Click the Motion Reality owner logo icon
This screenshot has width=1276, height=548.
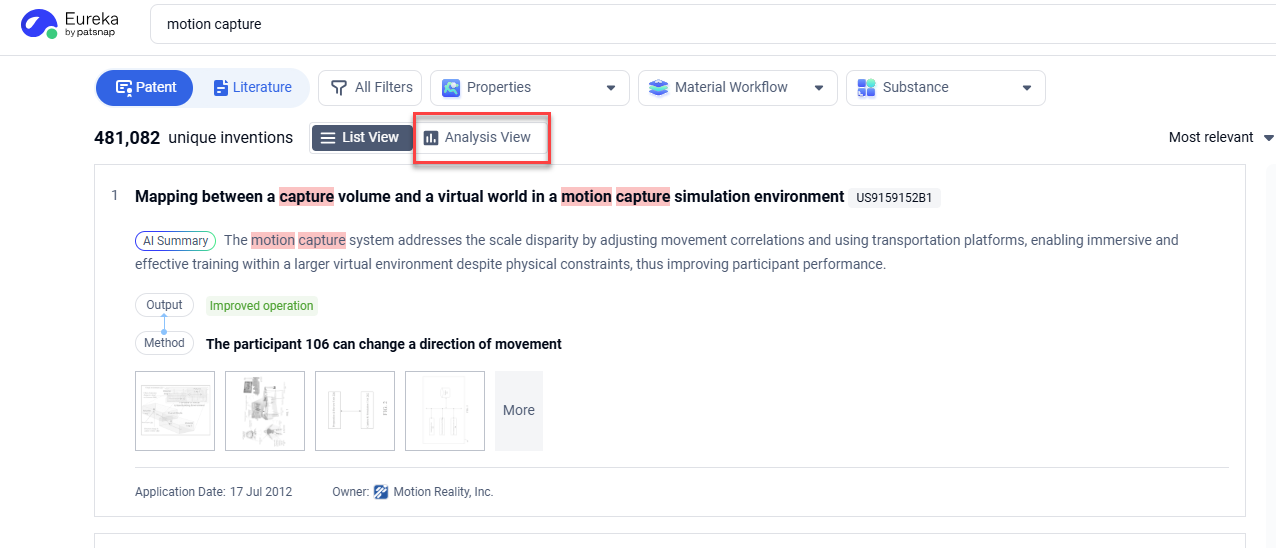[380, 492]
